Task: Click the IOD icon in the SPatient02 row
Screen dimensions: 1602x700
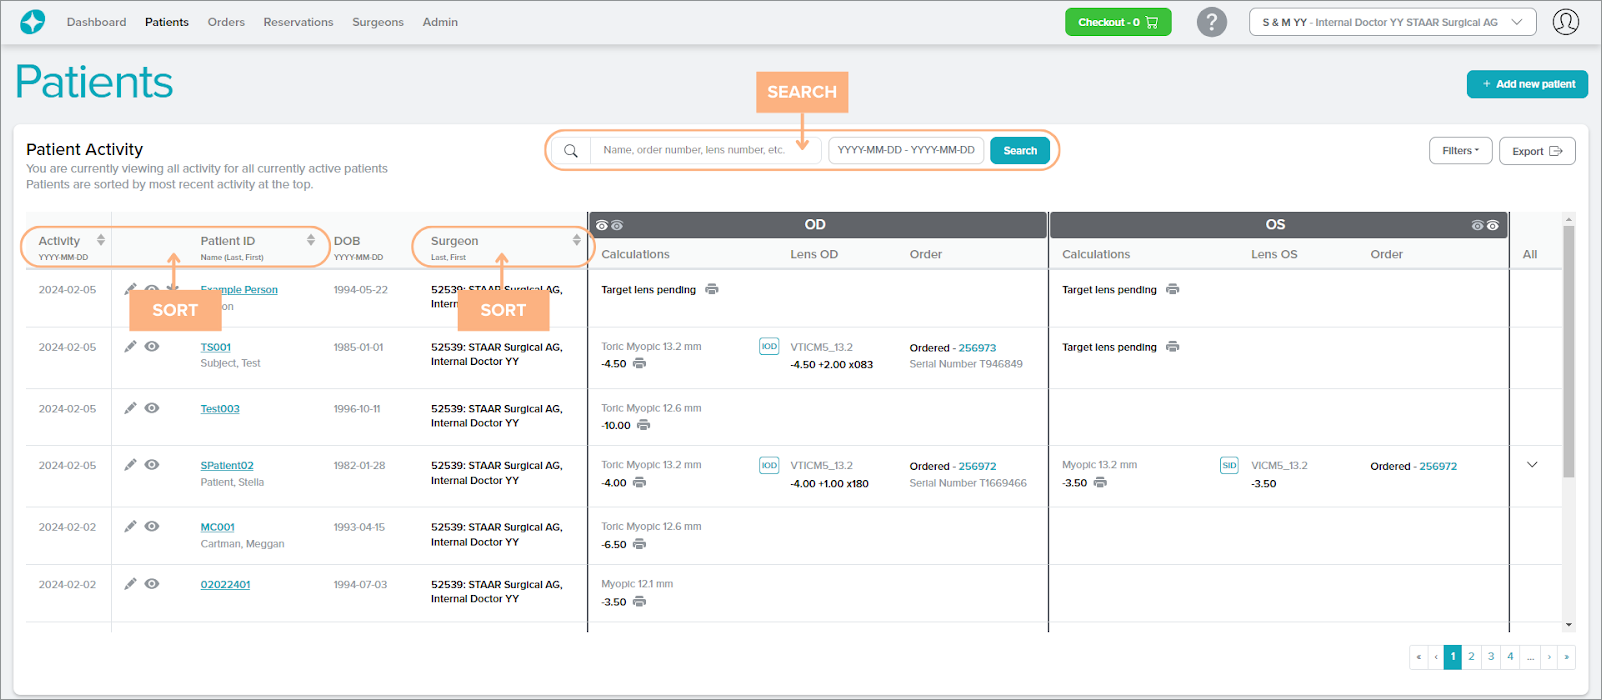Action: click(769, 465)
